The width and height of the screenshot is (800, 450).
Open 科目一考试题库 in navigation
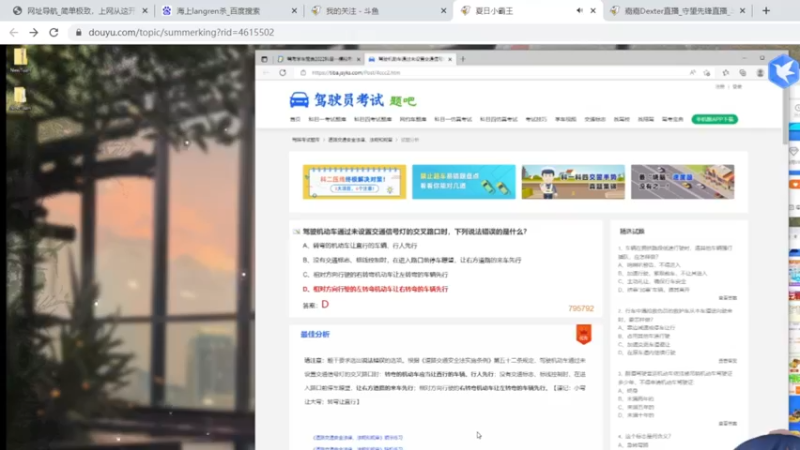[x=327, y=119]
